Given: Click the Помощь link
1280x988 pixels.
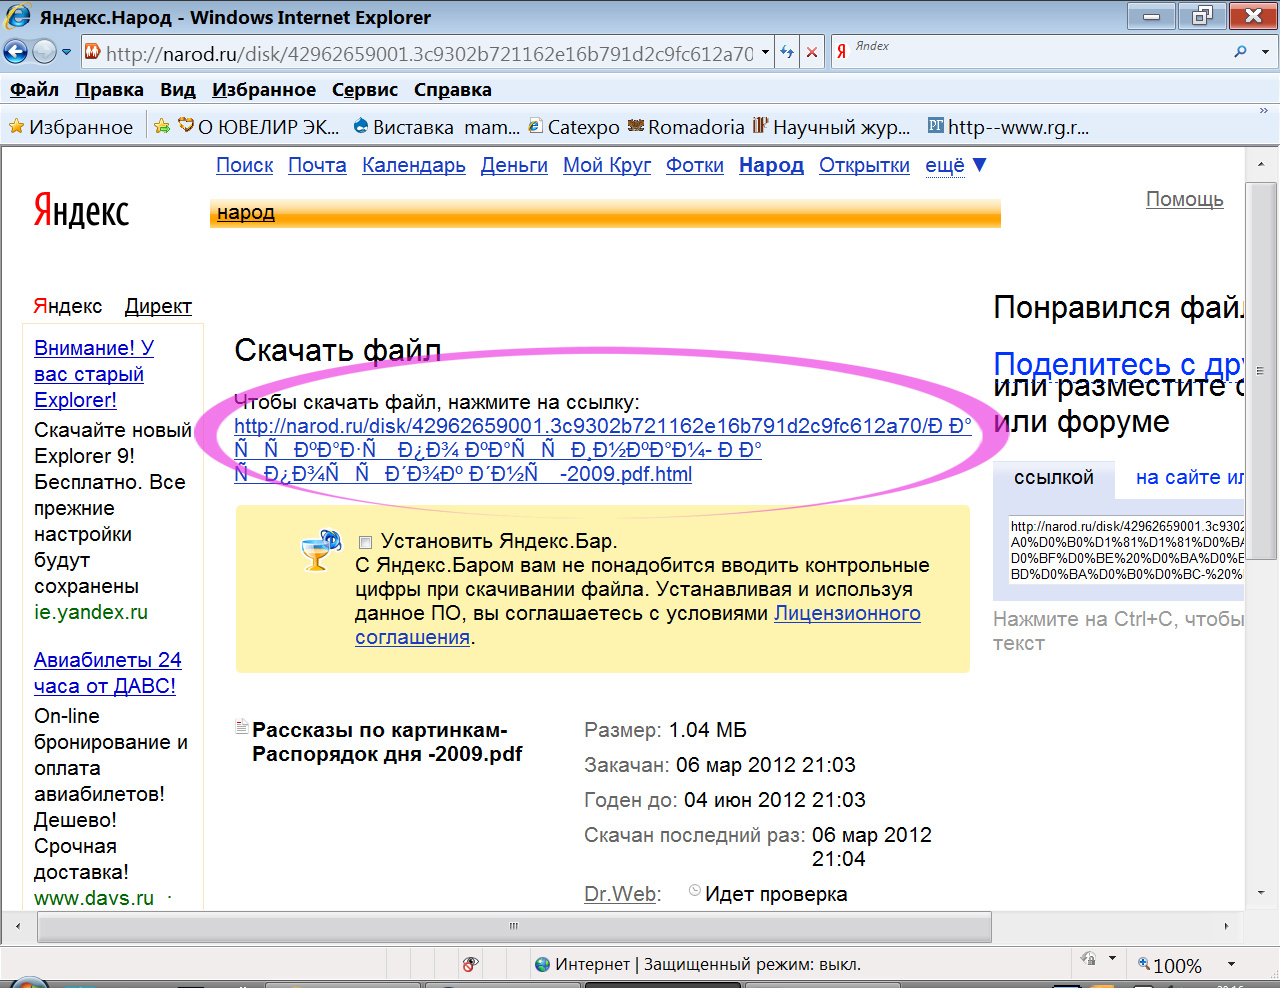Looking at the screenshot, I should click(1184, 199).
